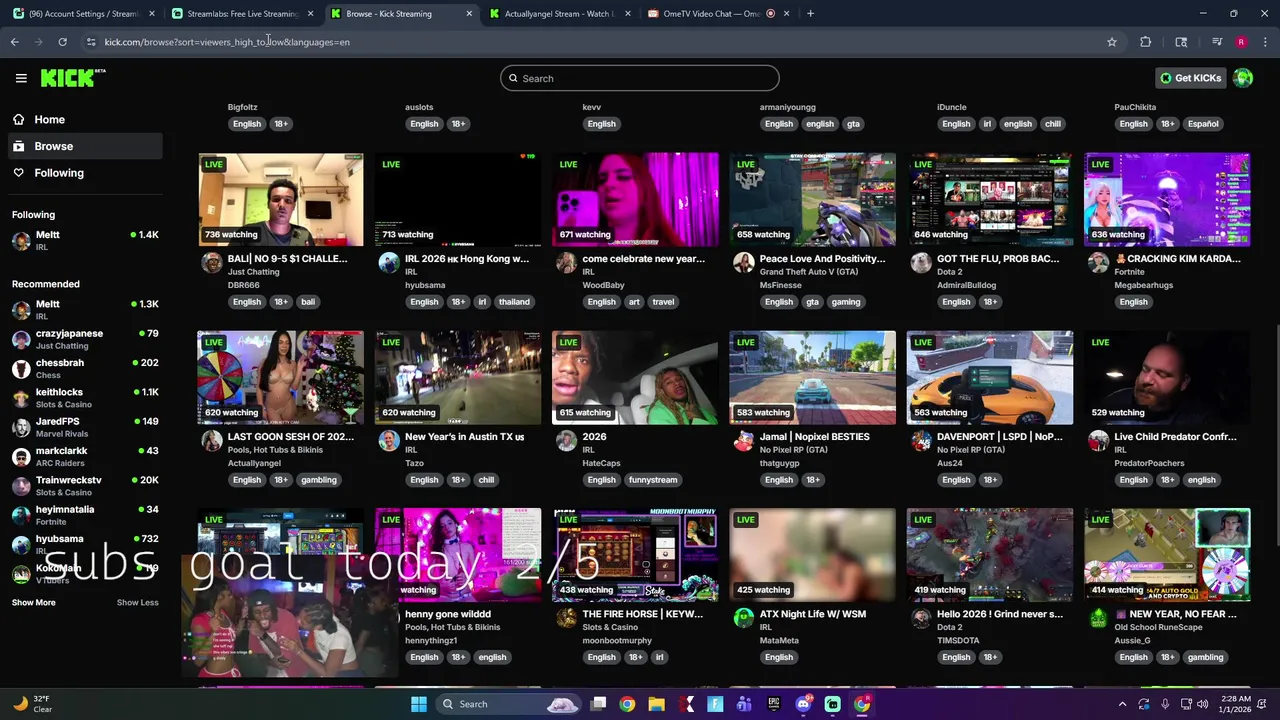Open the browser extensions puzzle icon
The width and height of the screenshot is (1280, 720).
1145,42
